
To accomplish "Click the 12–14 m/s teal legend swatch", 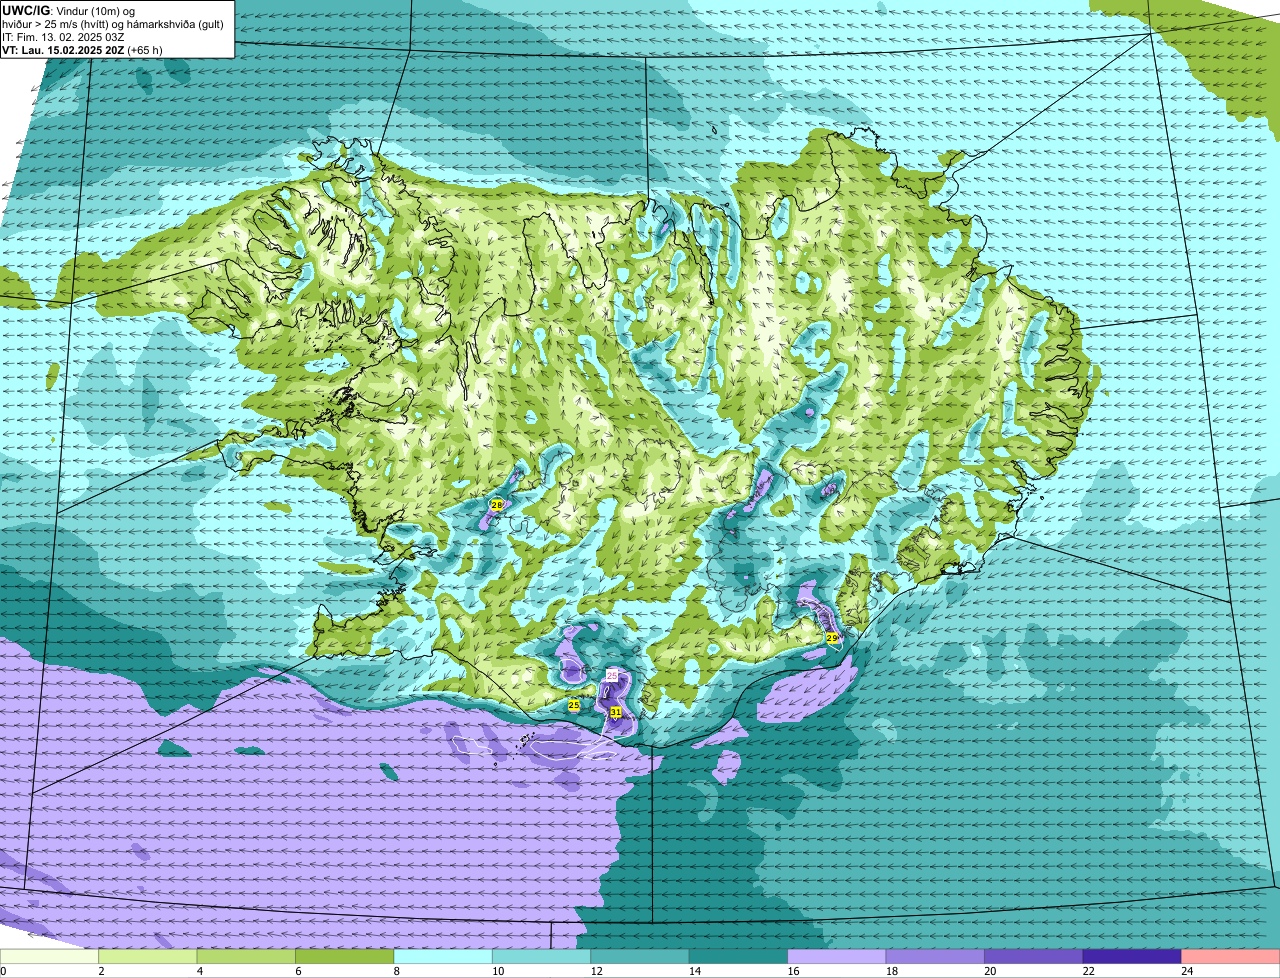I will [x=640, y=956].
